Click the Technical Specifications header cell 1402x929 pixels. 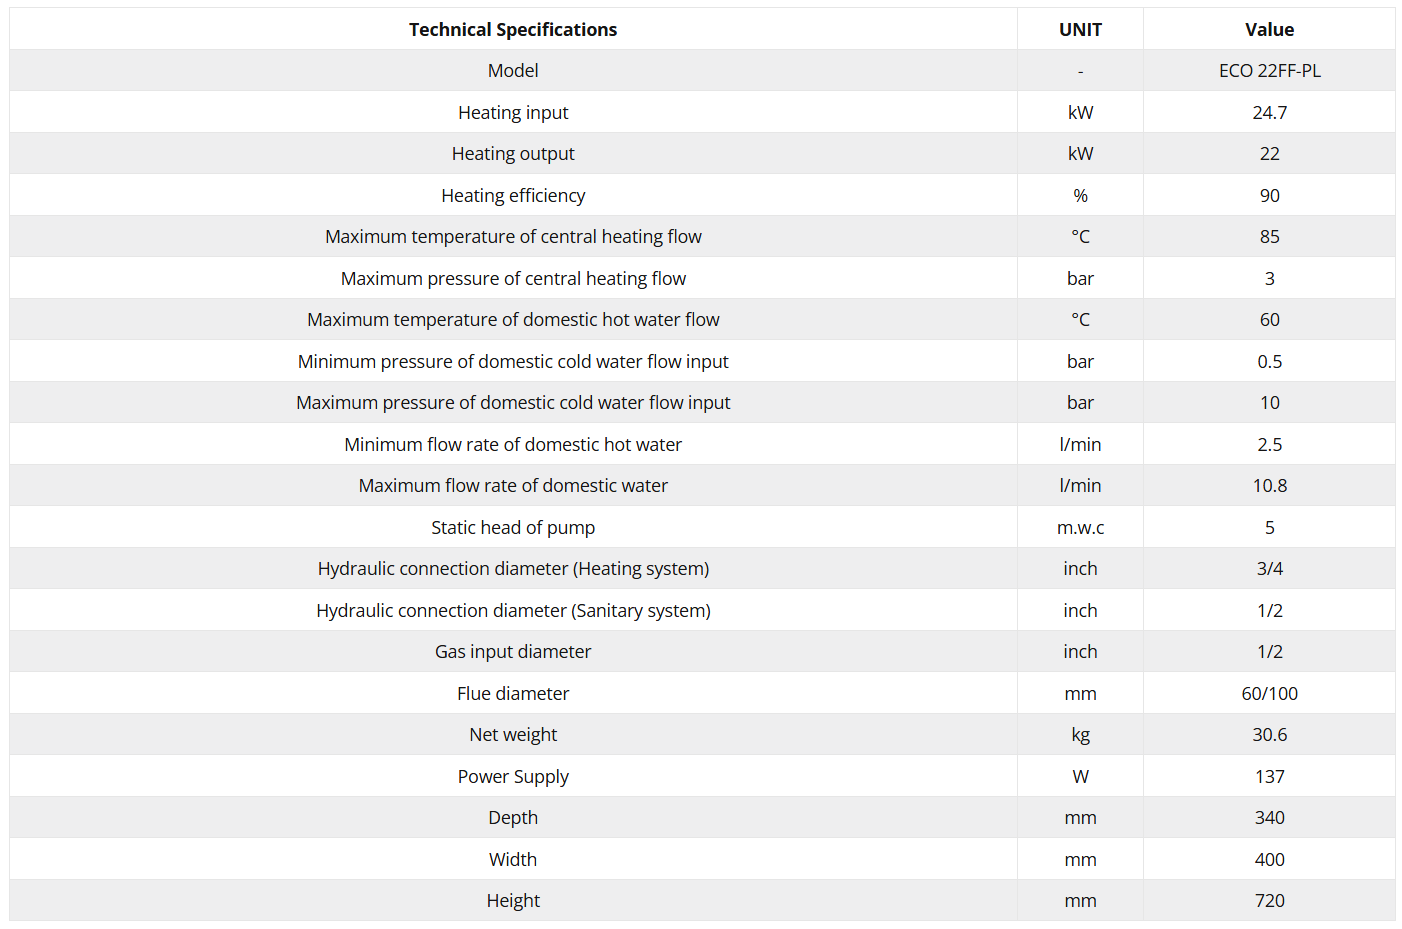(513, 29)
